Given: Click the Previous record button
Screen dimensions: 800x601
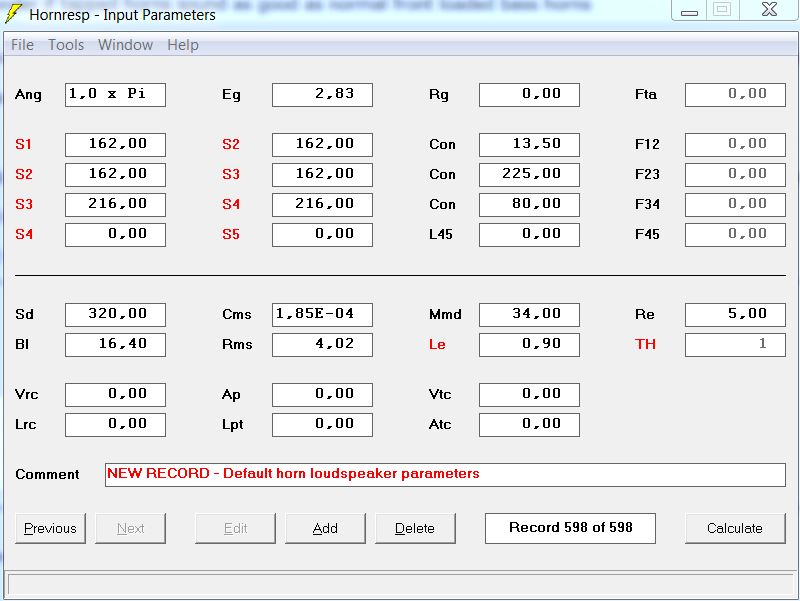Looking at the screenshot, I should 50,528.
